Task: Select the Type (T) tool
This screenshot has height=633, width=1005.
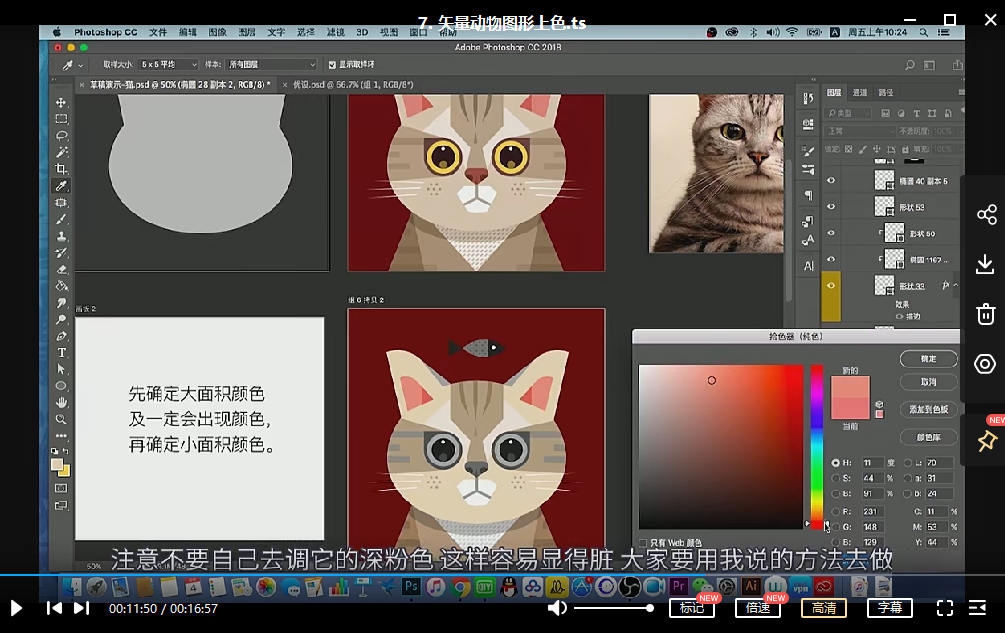Action: 61,353
